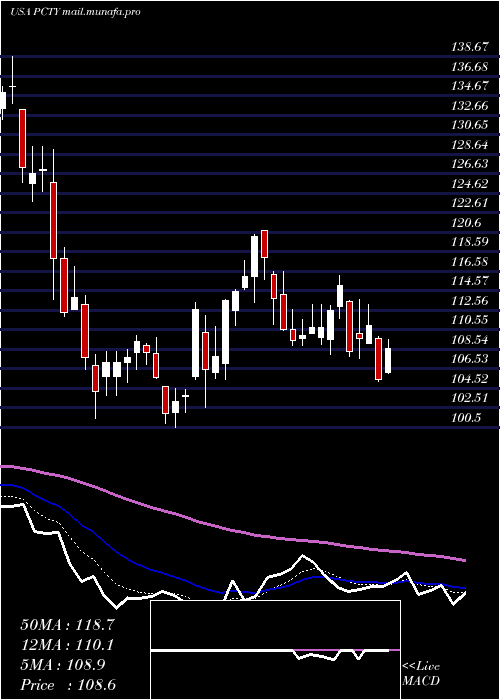
Task: Select the 138.67 price axis label
Action: [x=470, y=47]
